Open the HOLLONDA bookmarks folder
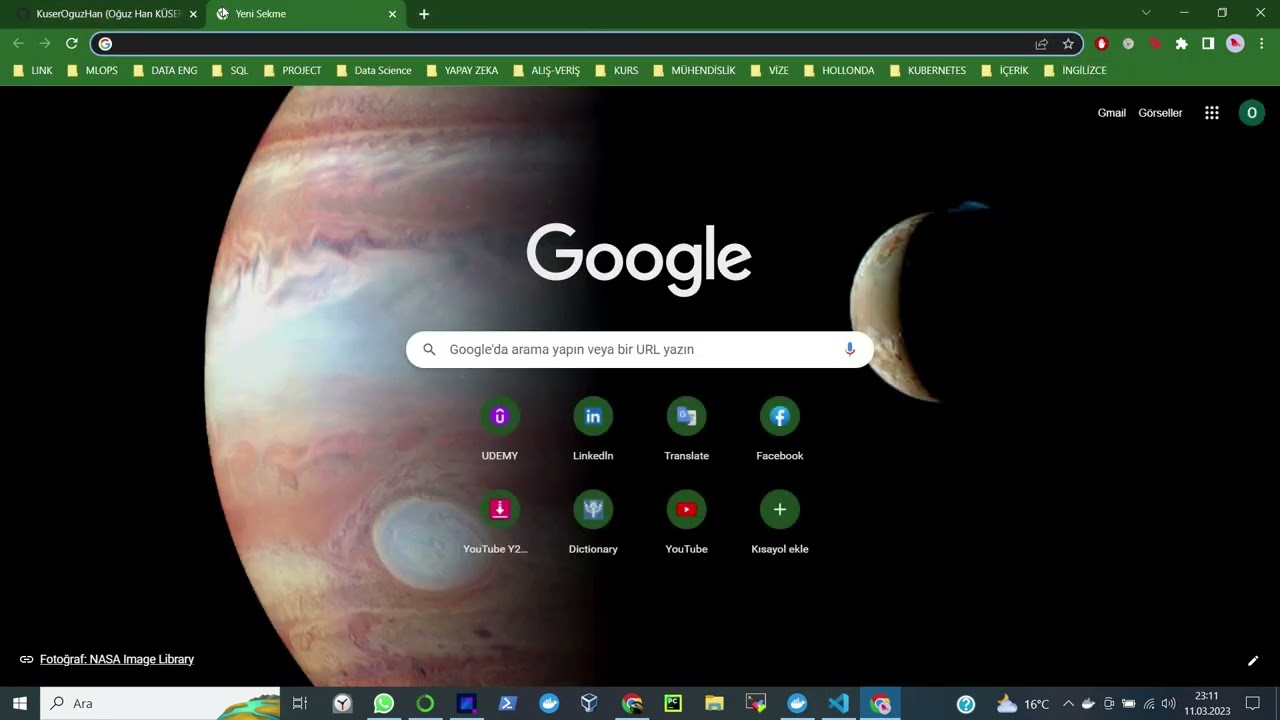Image resolution: width=1280 pixels, height=720 pixels. pyautogui.click(x=840, y=71)
